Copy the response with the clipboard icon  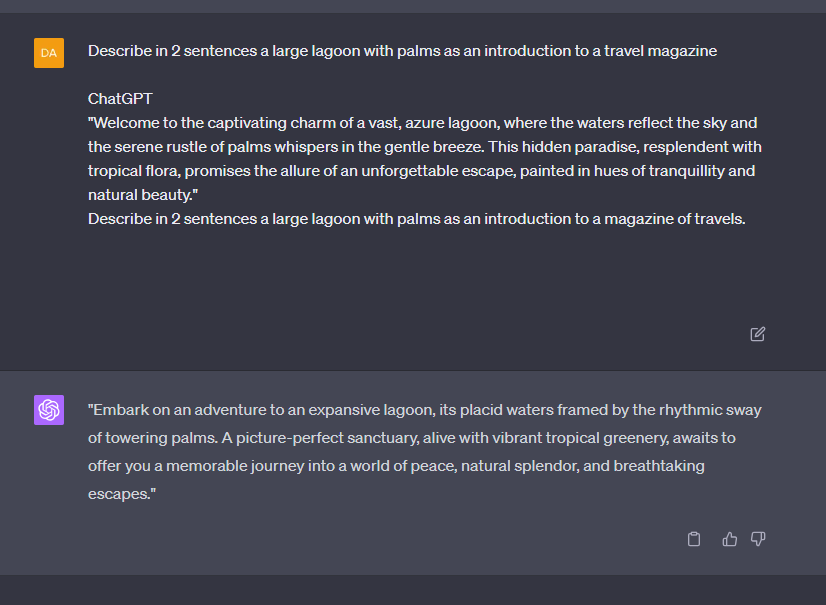pyautogui.click(x=694, y=539)
